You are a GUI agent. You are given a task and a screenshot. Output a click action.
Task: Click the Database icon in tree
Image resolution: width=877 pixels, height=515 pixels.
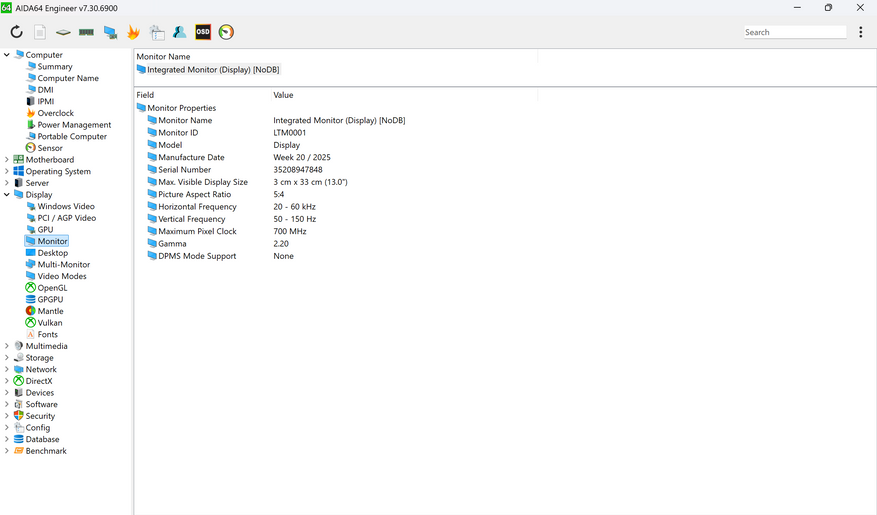click(x=18, y=440)
